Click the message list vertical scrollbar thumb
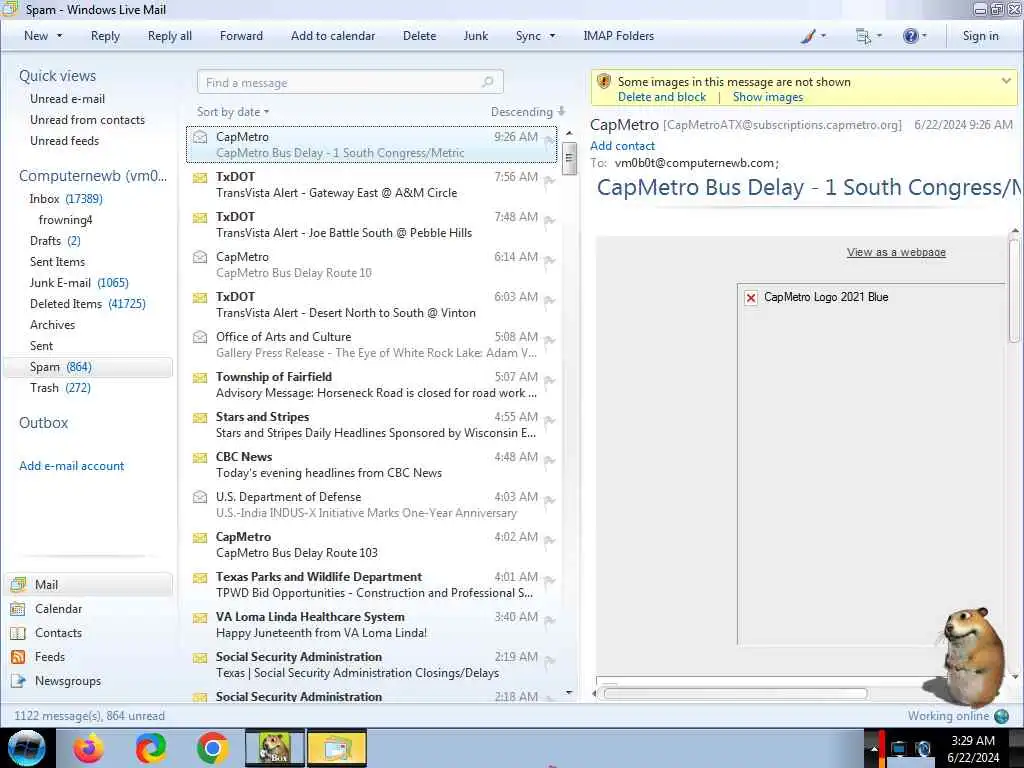1024x768 pixels. point(569,159)
